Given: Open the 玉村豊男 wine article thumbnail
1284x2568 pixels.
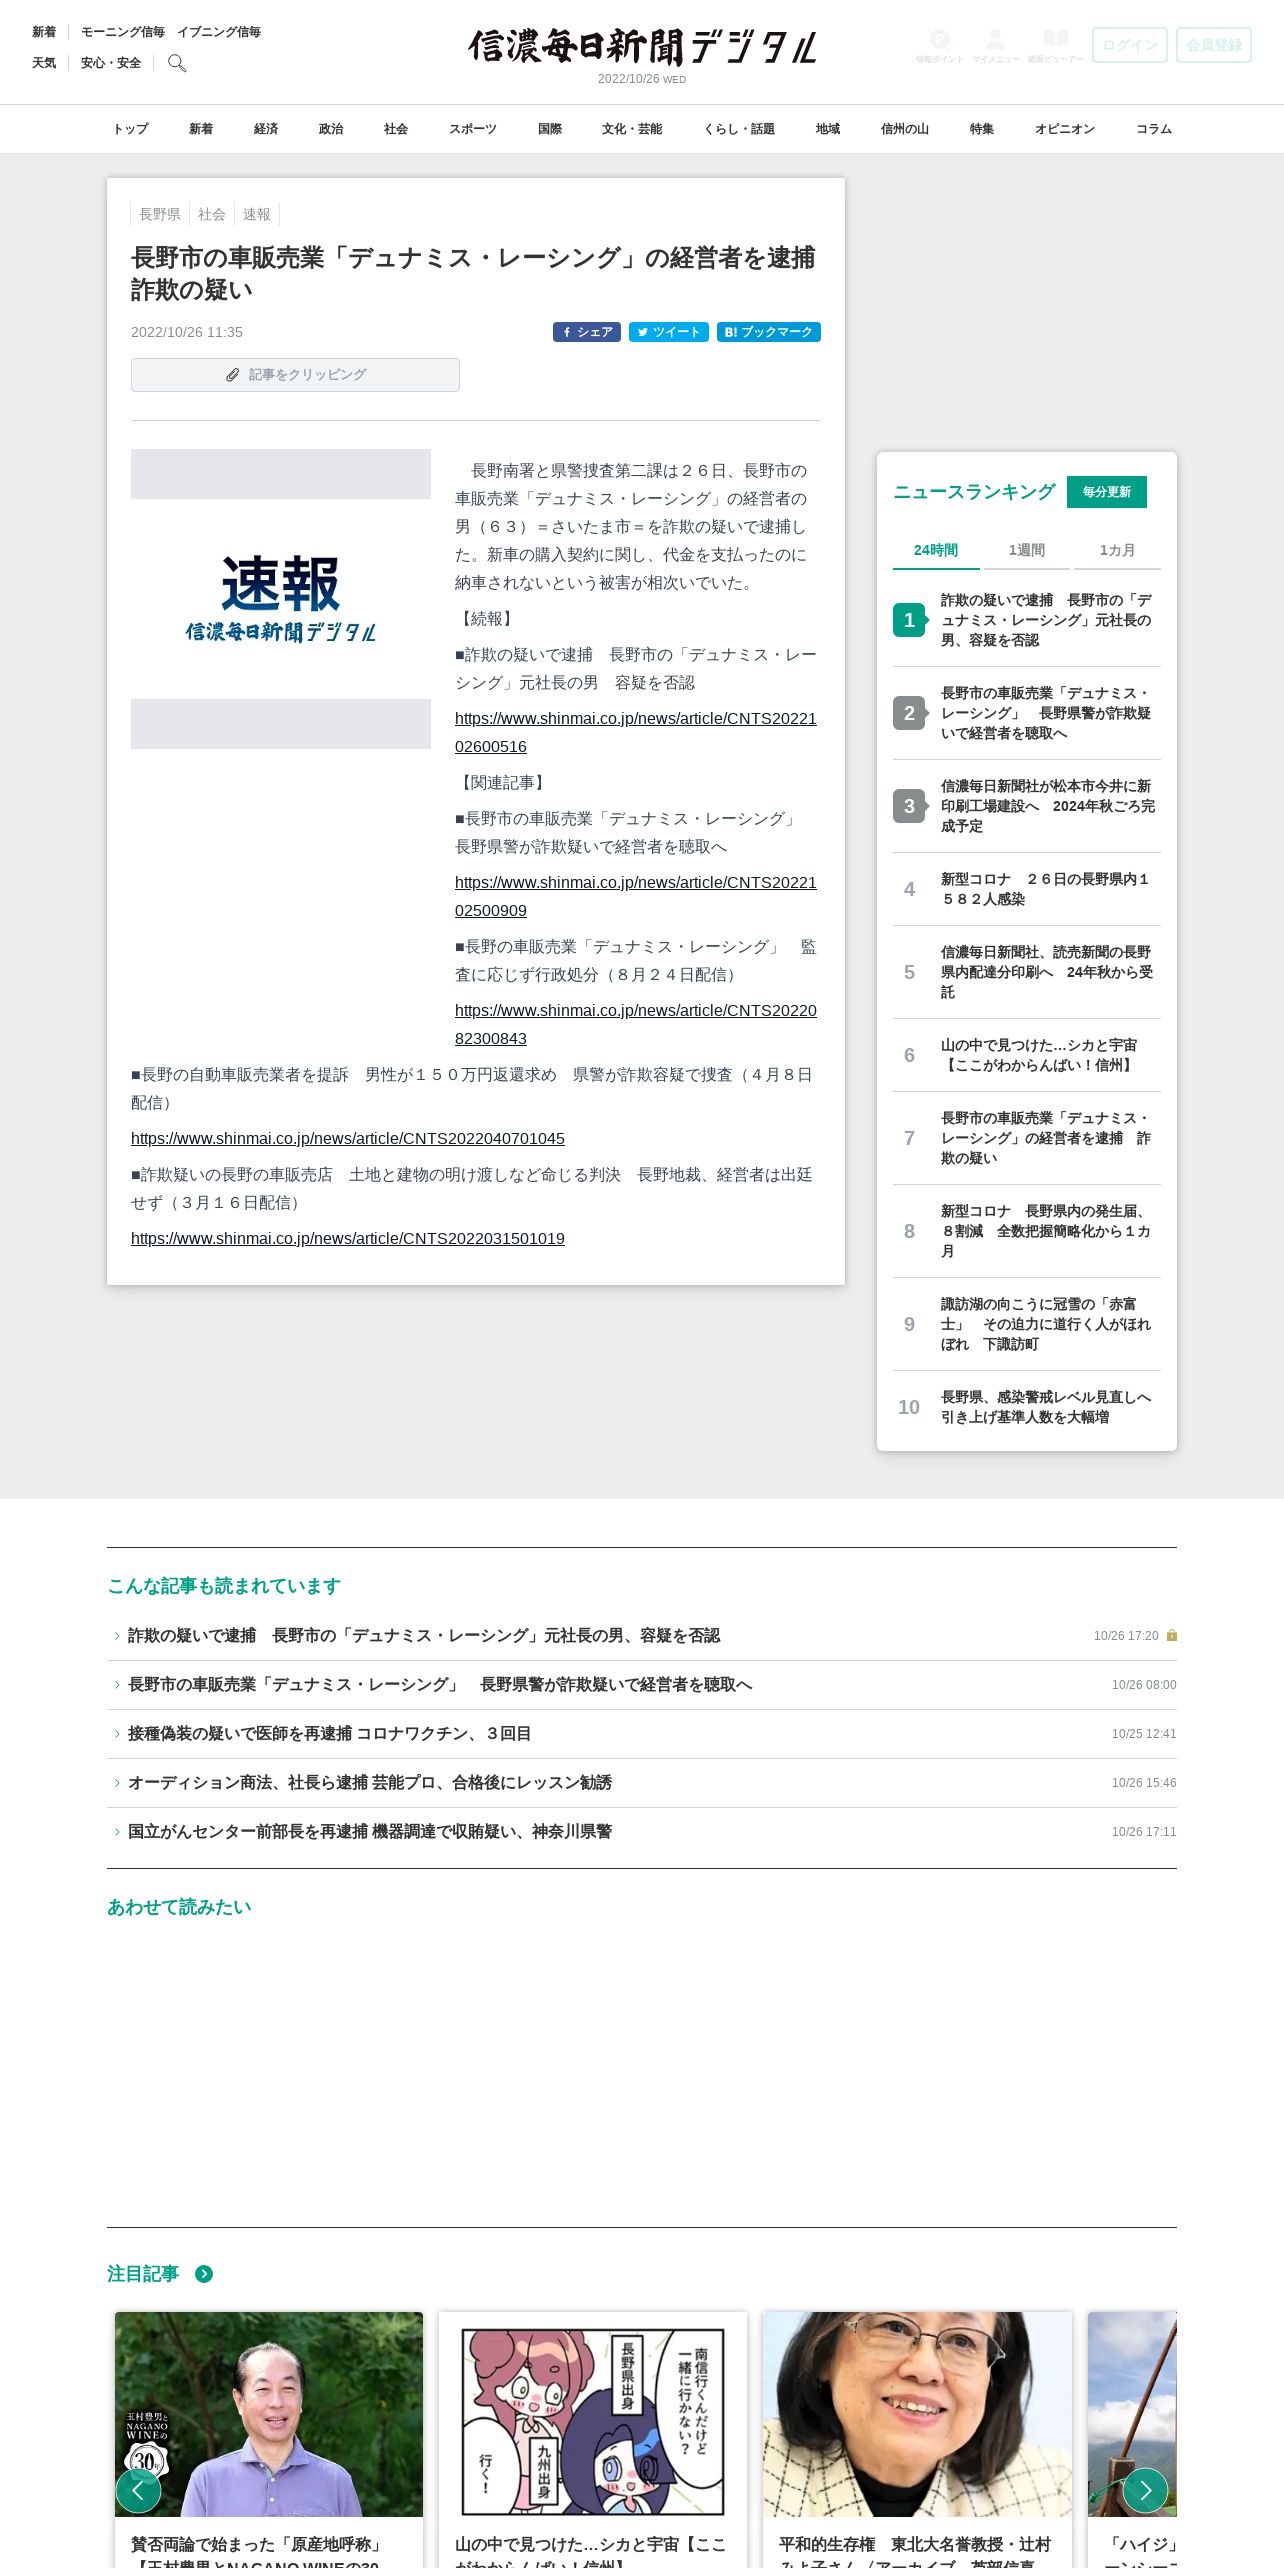Looking at the screenshot, I should click(x=269, y=2414).
